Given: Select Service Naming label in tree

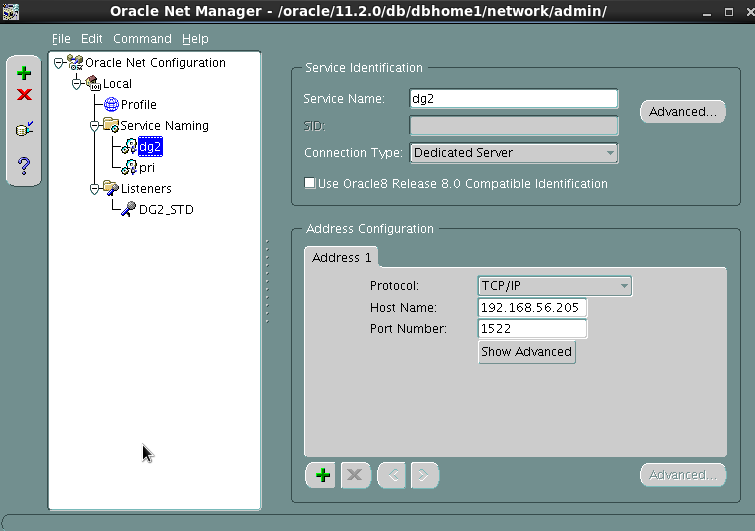Looking at the screenshot, I should [164, 126].
